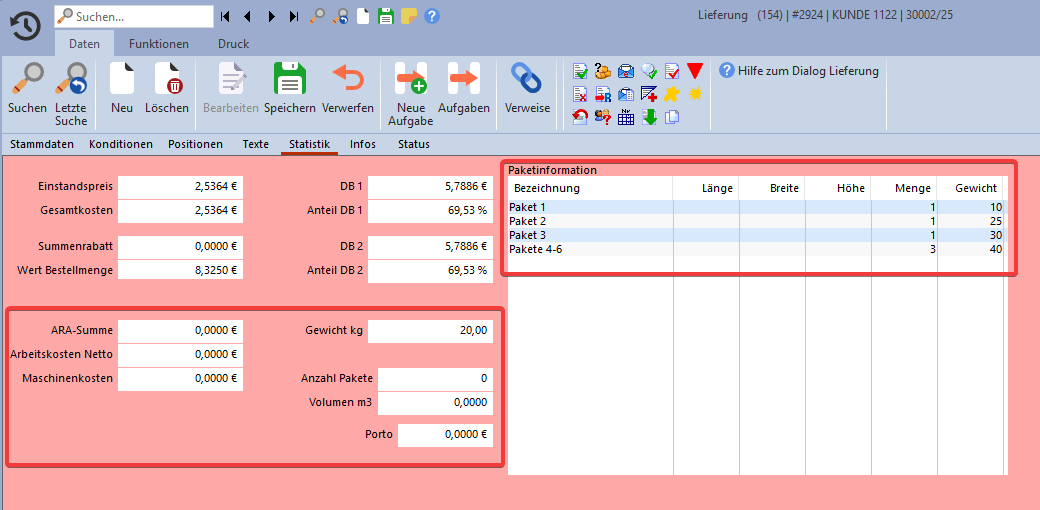Click into the Suchen search field
Screen dimensions: 1040x510
pos(140,16)
